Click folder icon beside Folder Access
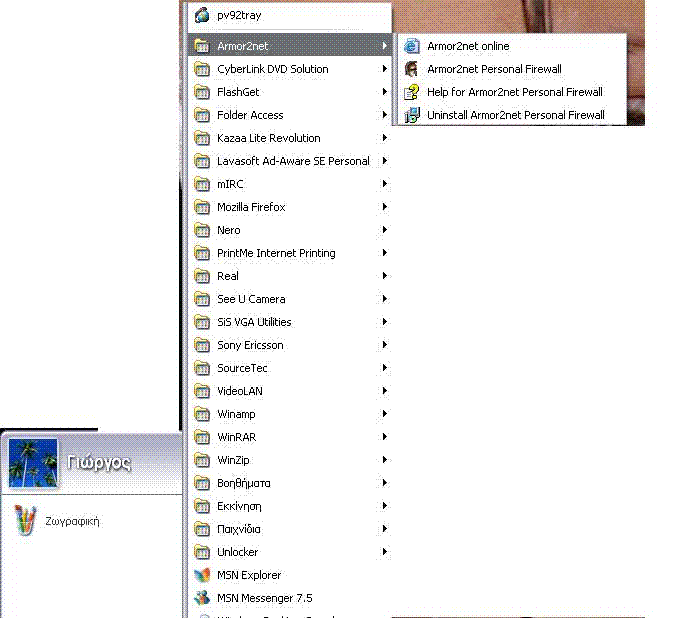Screen dimensions: 673x618 202,115
